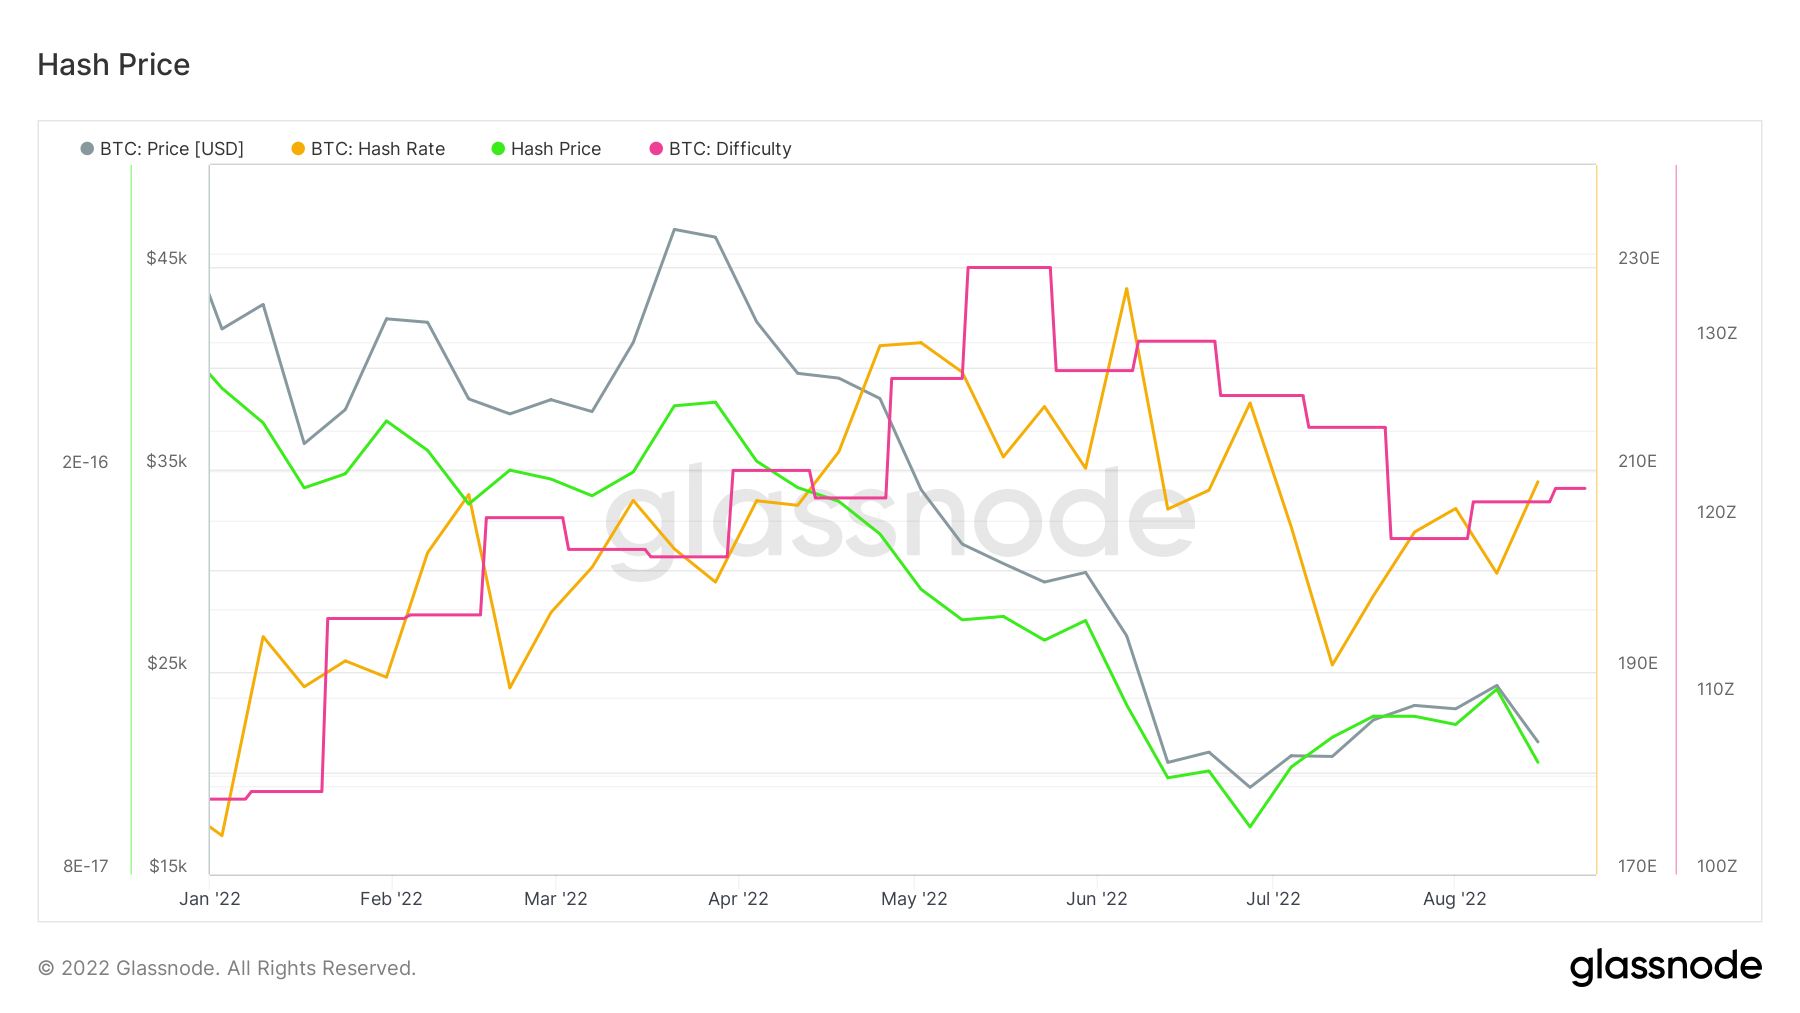Click the green Hash Price legend dot

(x=498, y=149)
